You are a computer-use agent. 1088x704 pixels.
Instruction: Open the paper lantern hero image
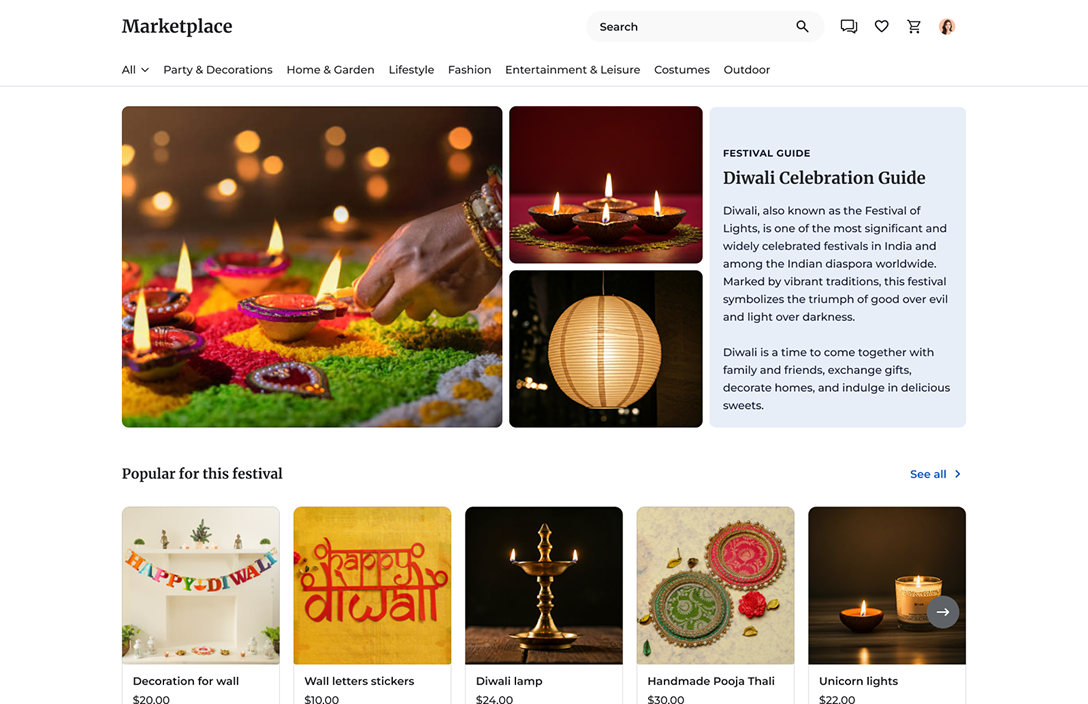click(x=606, y=349)
